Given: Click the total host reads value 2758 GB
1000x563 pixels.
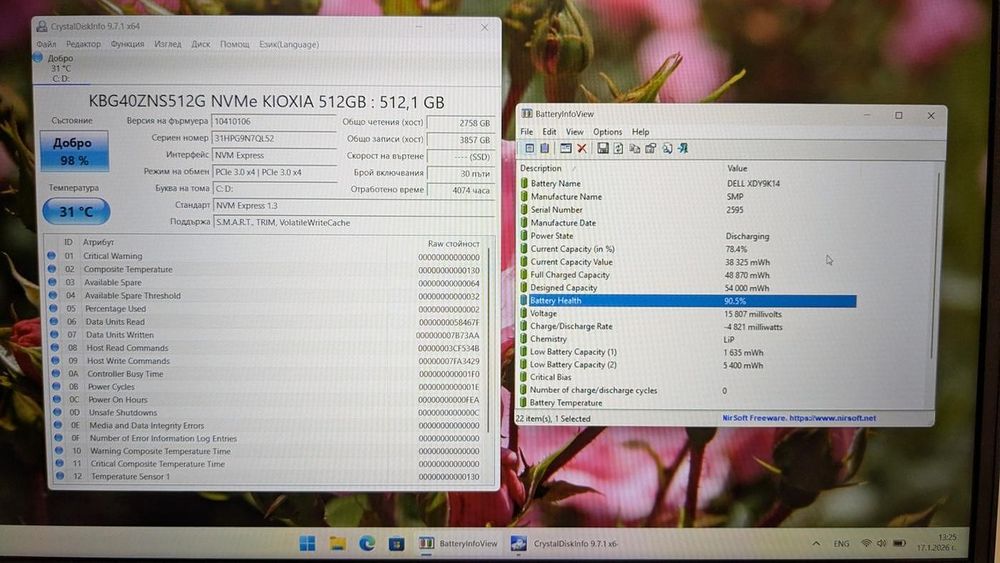Looking at the screenshot, I should pyautogui.click(x=460, y=123).
